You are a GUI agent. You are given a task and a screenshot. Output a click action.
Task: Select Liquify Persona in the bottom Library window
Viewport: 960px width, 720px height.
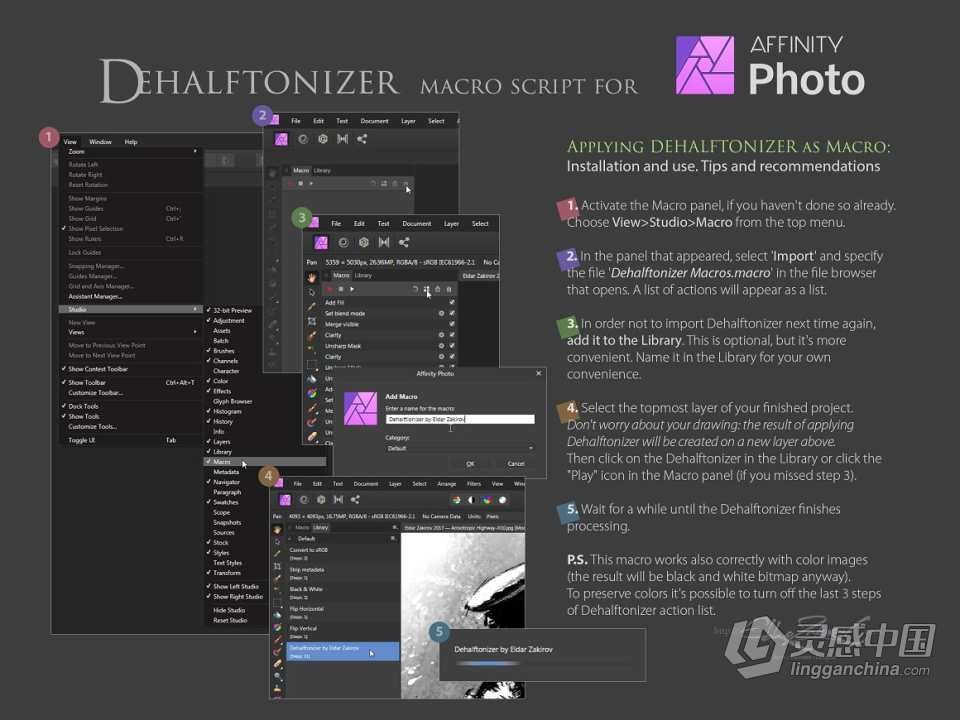[x=304, y=500]
